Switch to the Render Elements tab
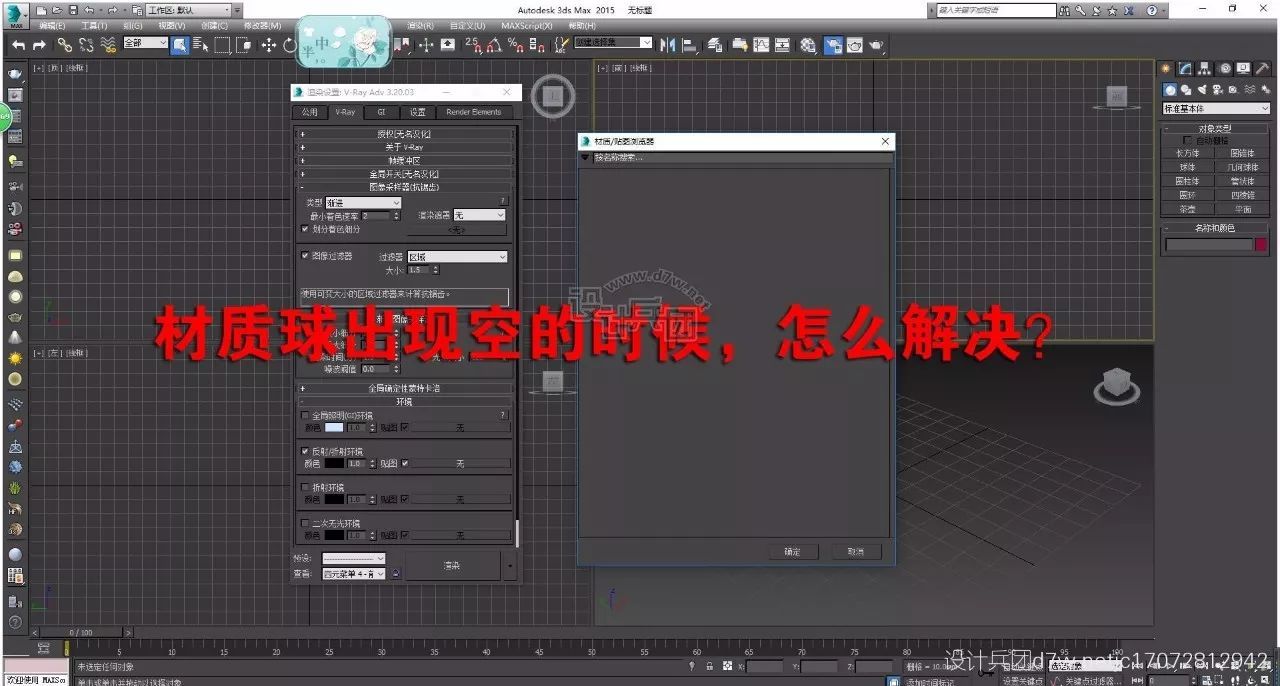 click(474, 112)
